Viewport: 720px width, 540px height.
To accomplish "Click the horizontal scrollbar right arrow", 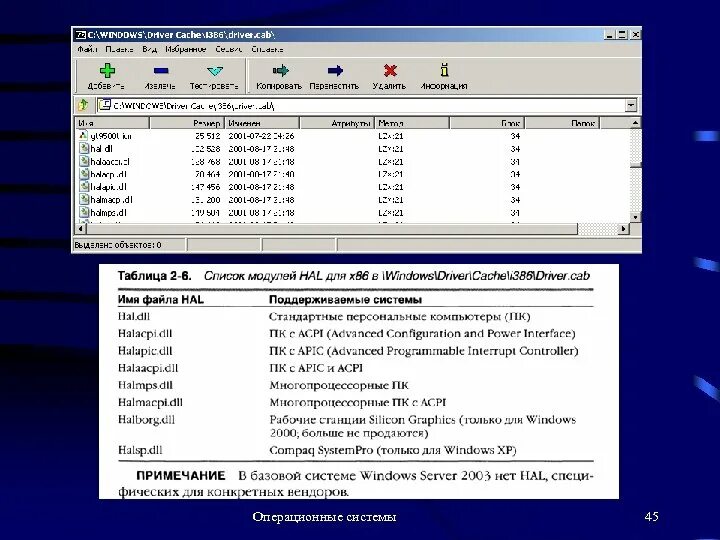I will tap(624, 228).
